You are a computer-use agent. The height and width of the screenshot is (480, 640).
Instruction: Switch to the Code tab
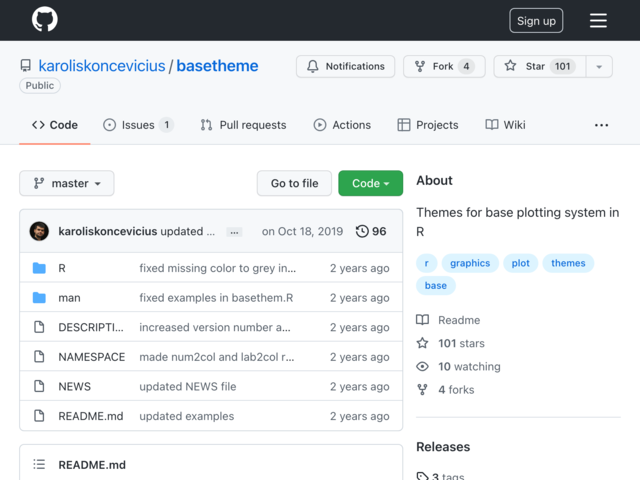pos(55,125)
